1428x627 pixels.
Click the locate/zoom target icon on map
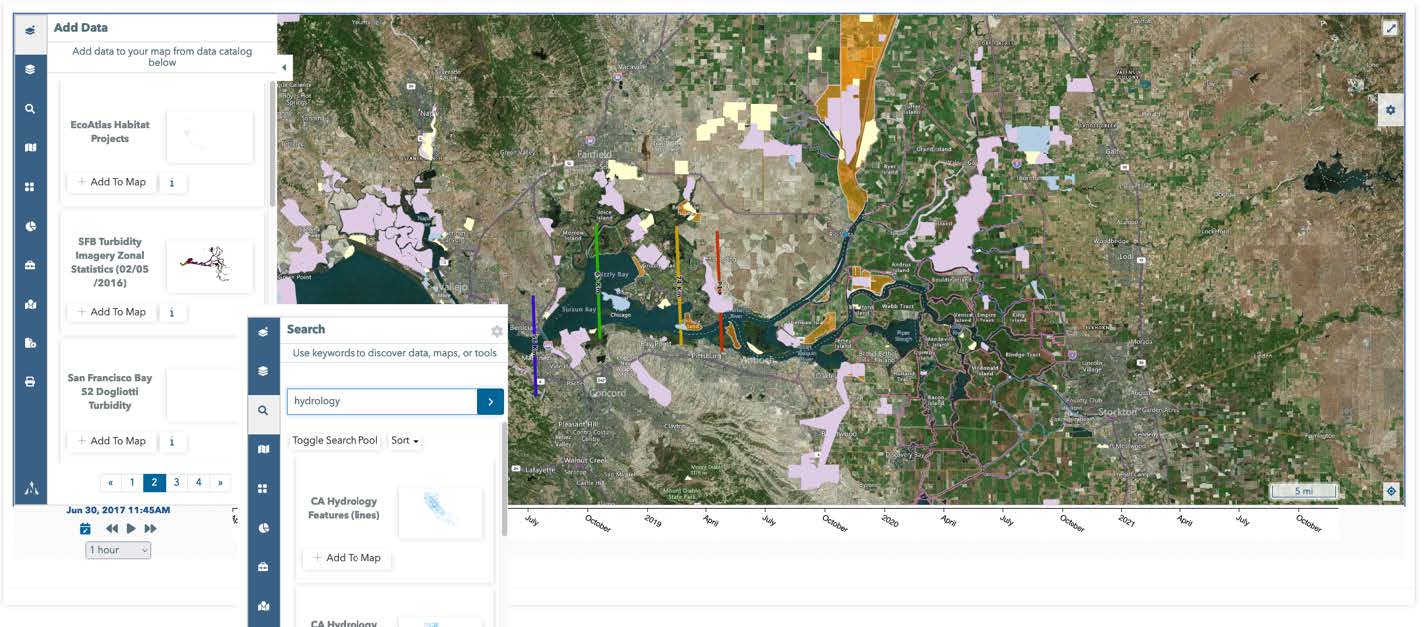coord(1390,491)
